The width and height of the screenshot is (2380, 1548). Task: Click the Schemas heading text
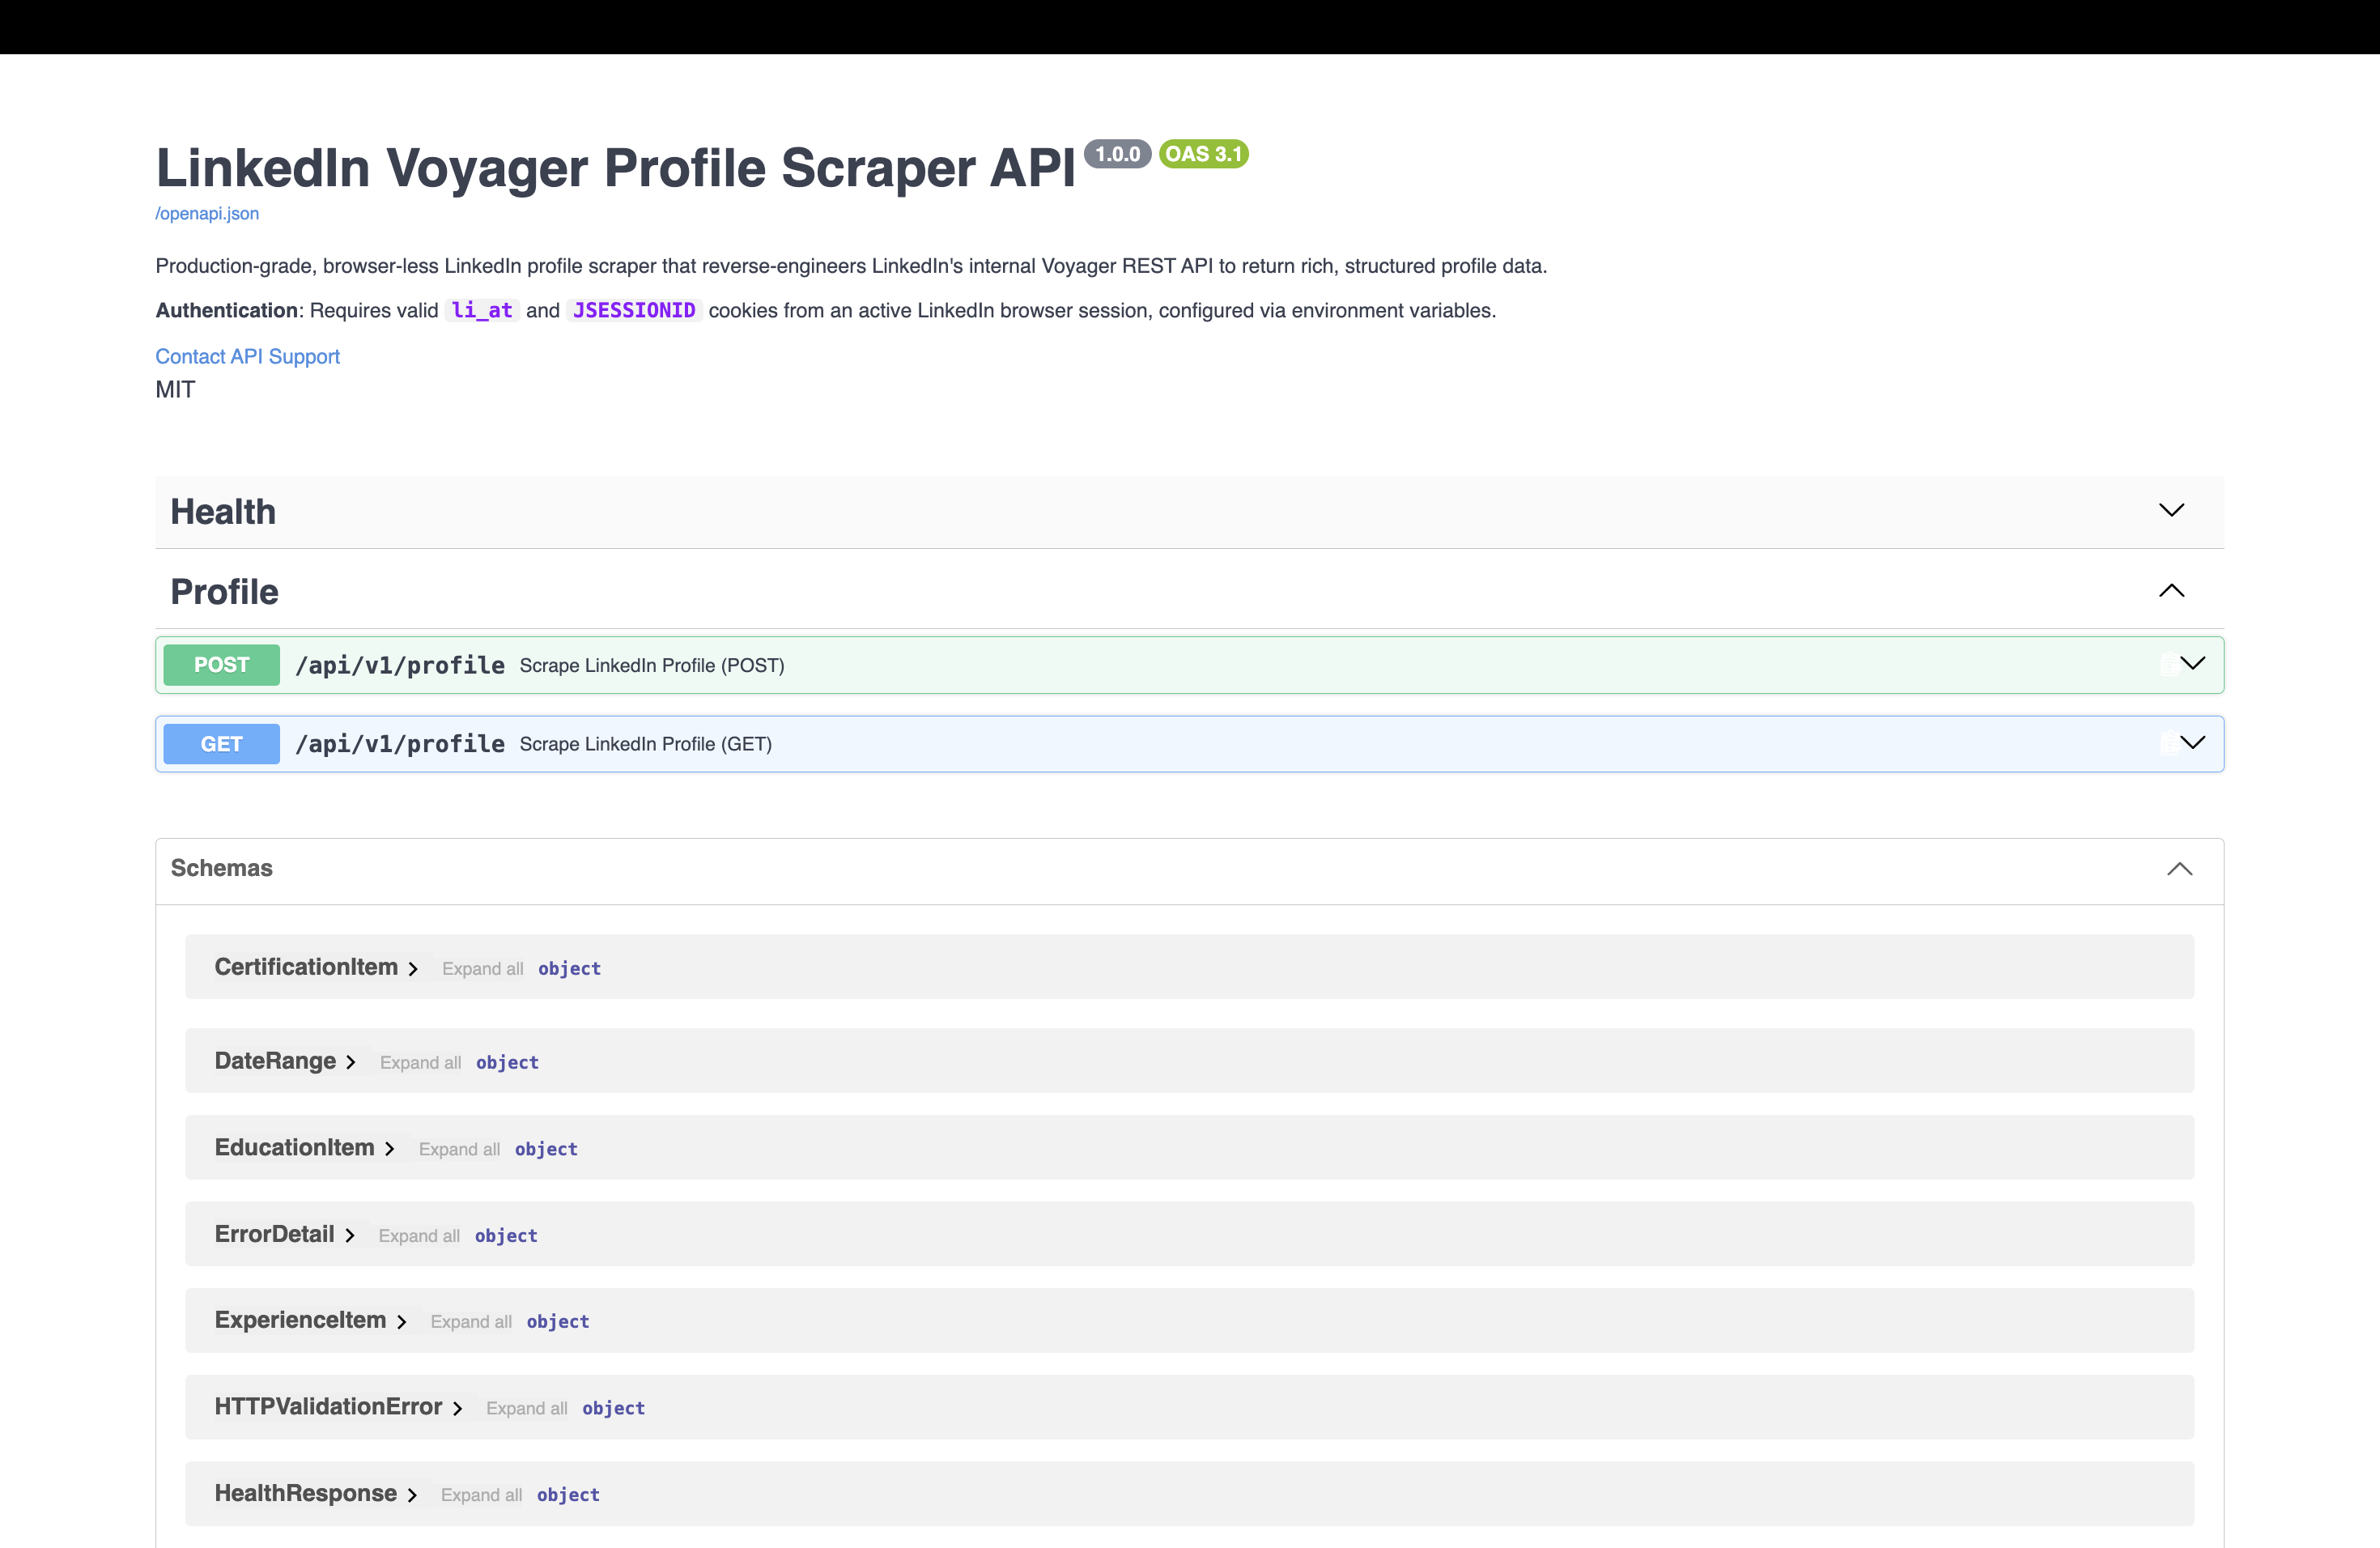tap(221, 868)
